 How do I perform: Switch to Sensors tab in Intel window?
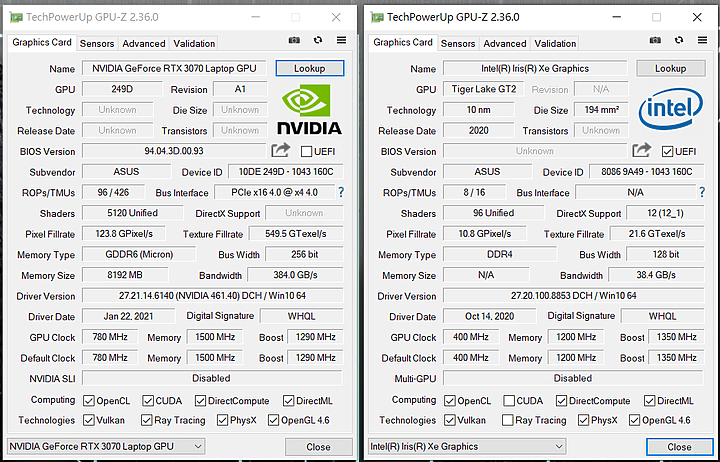coord(458,44)
